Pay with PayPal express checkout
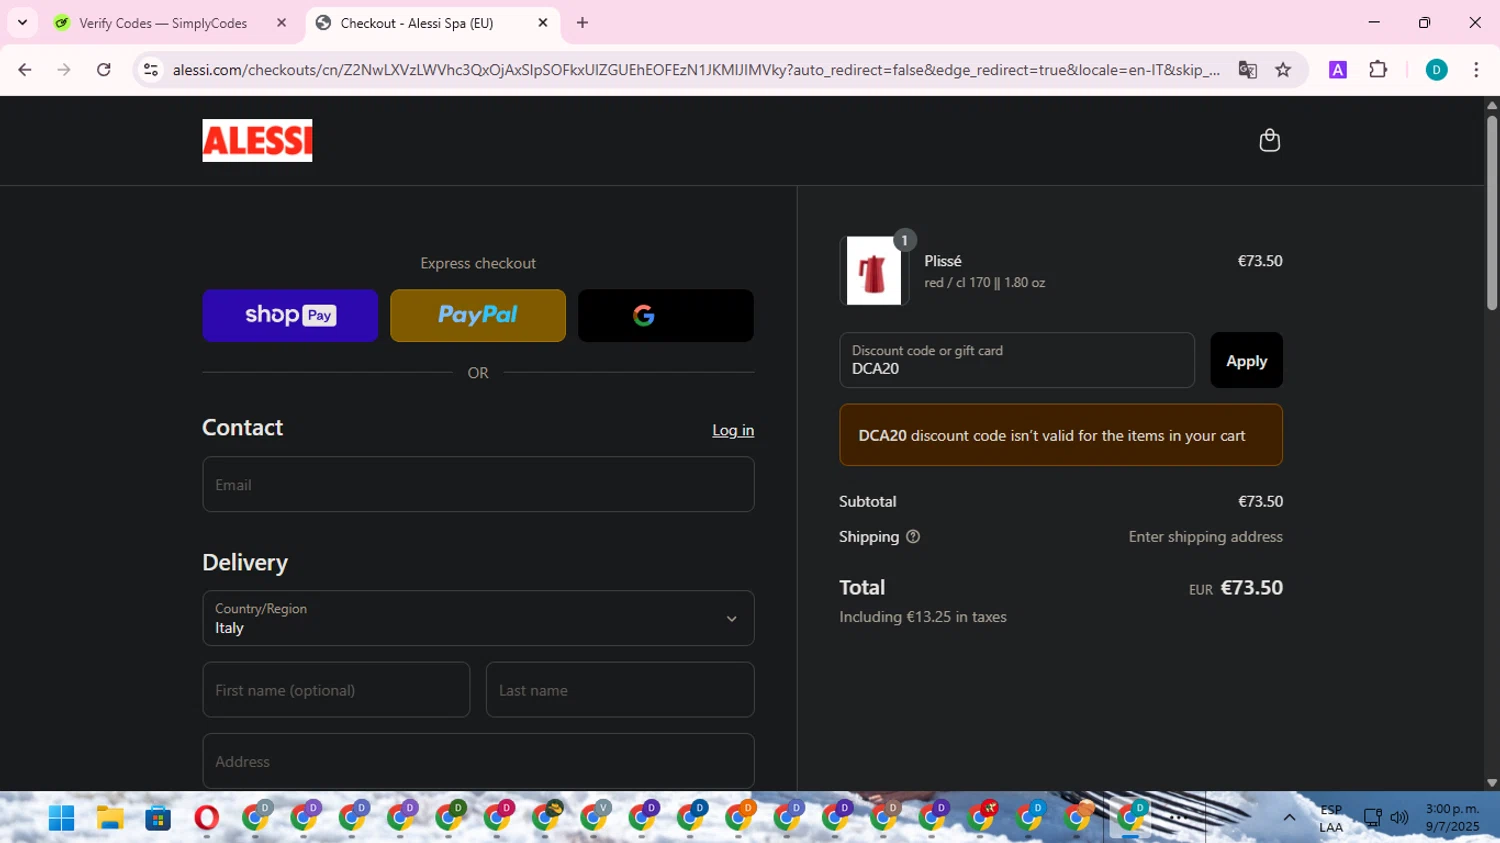The width and height of the screenshot is (1500, 843). click(x=478, y=316)
